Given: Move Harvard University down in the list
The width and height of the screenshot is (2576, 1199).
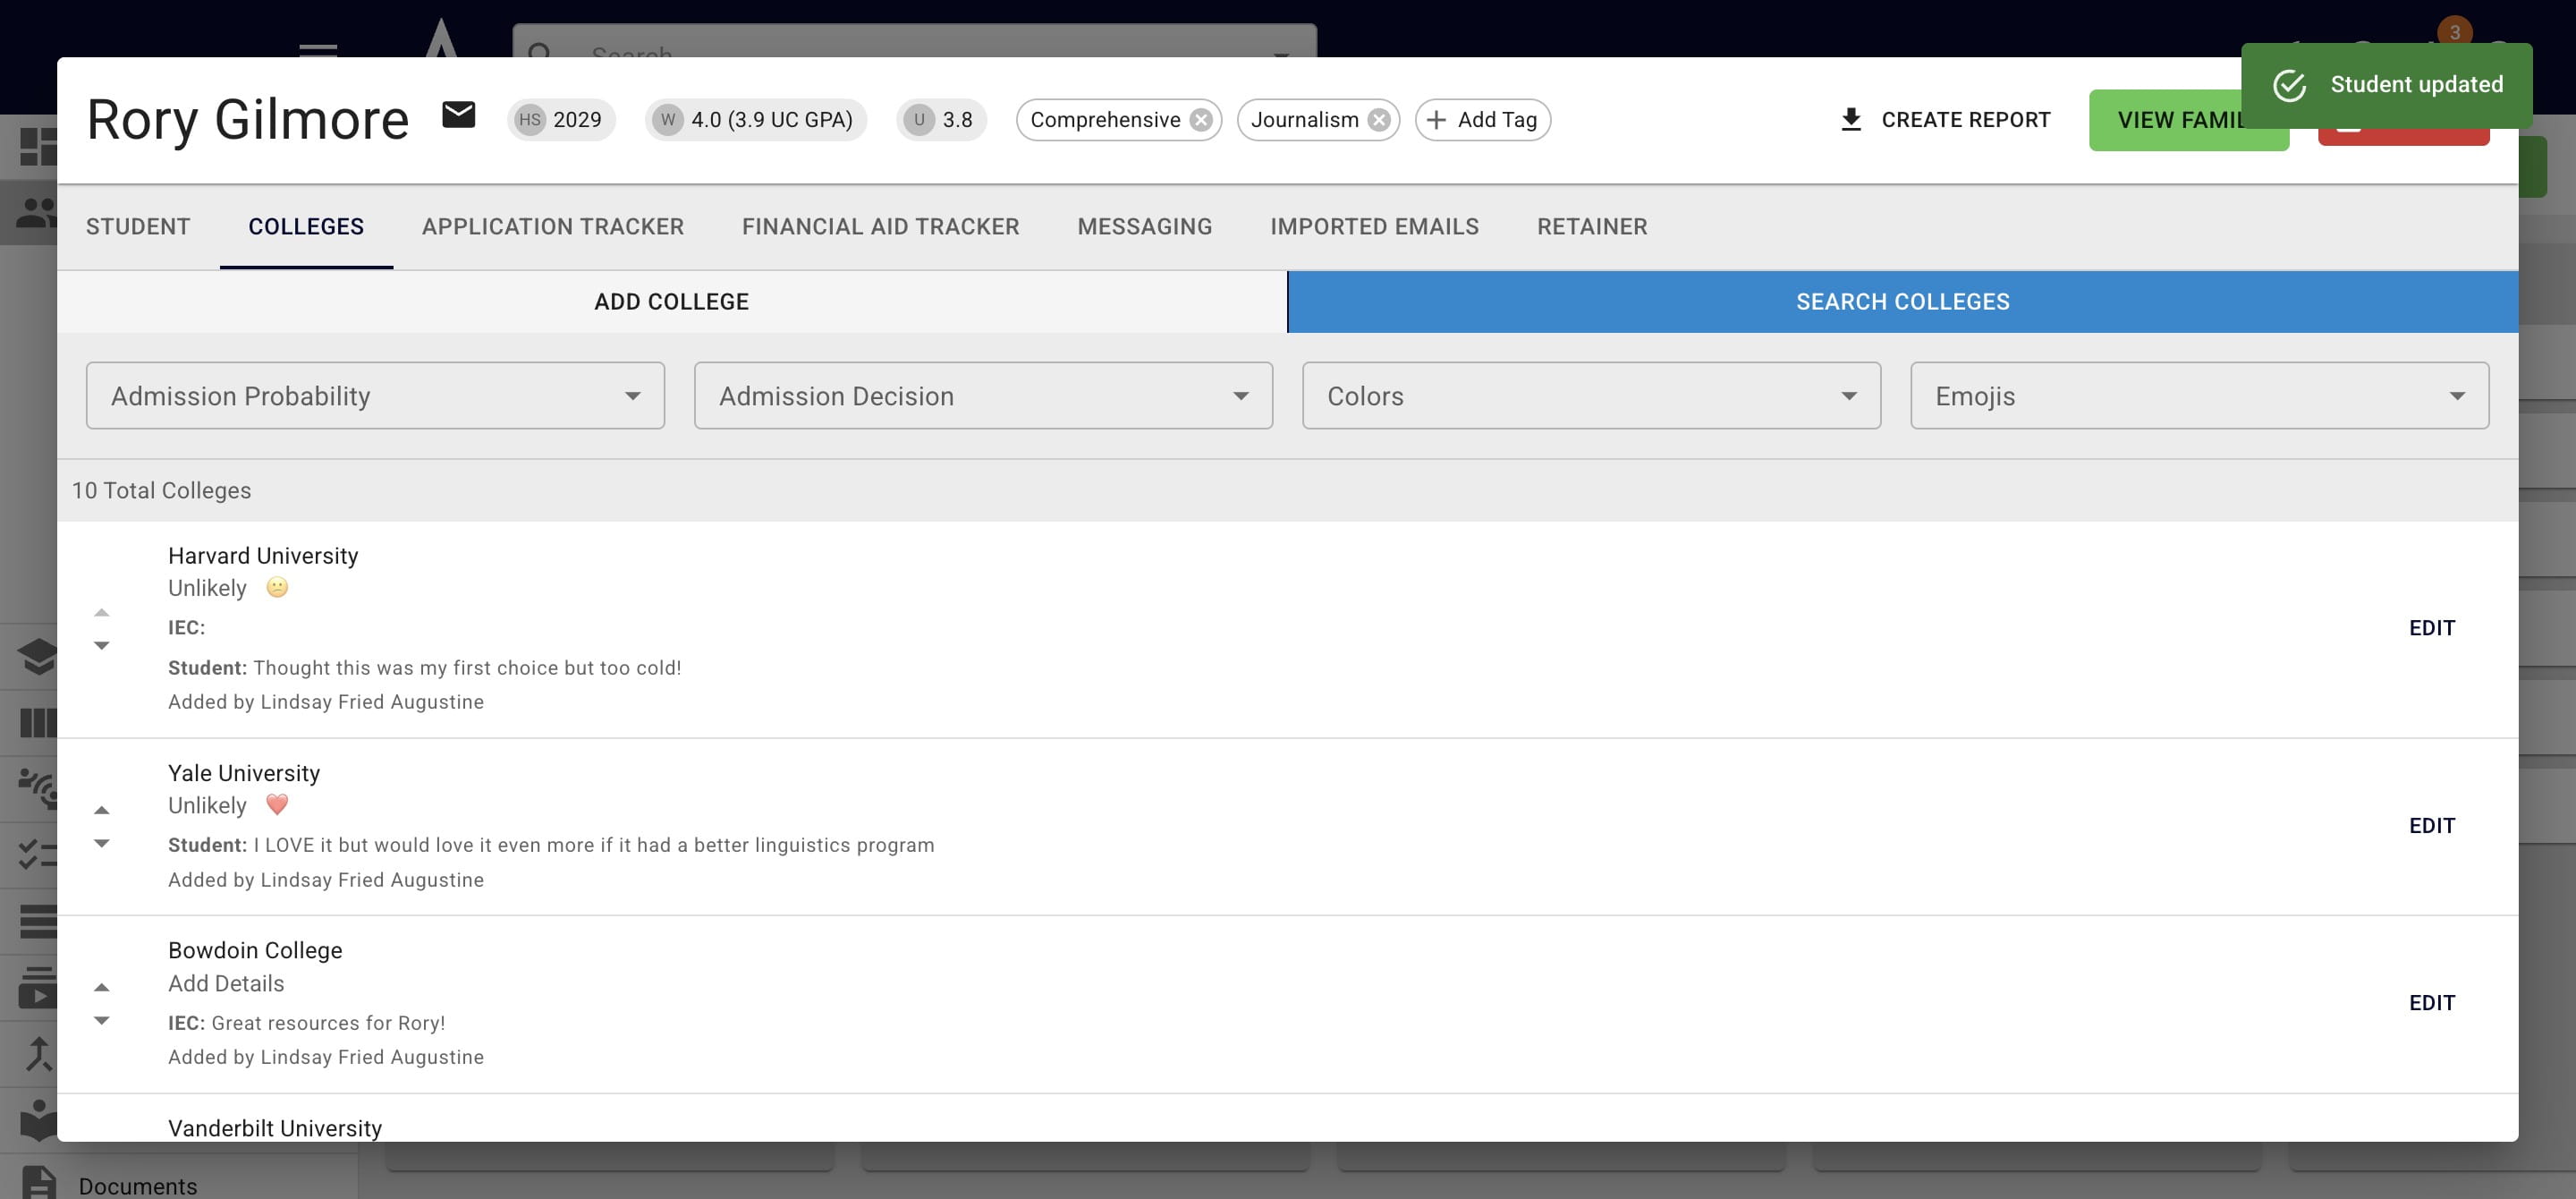Looking at the screenshot, I should pos(101,646).
